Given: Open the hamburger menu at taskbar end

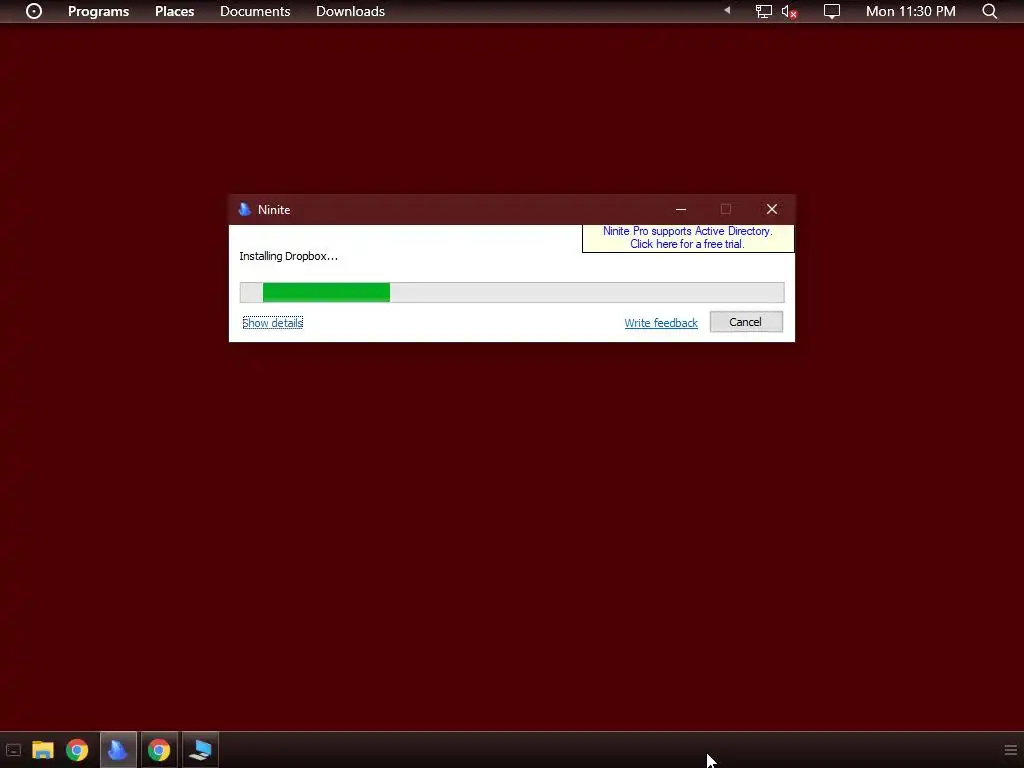Looking at the screenshot, I should coord(1010,750).
